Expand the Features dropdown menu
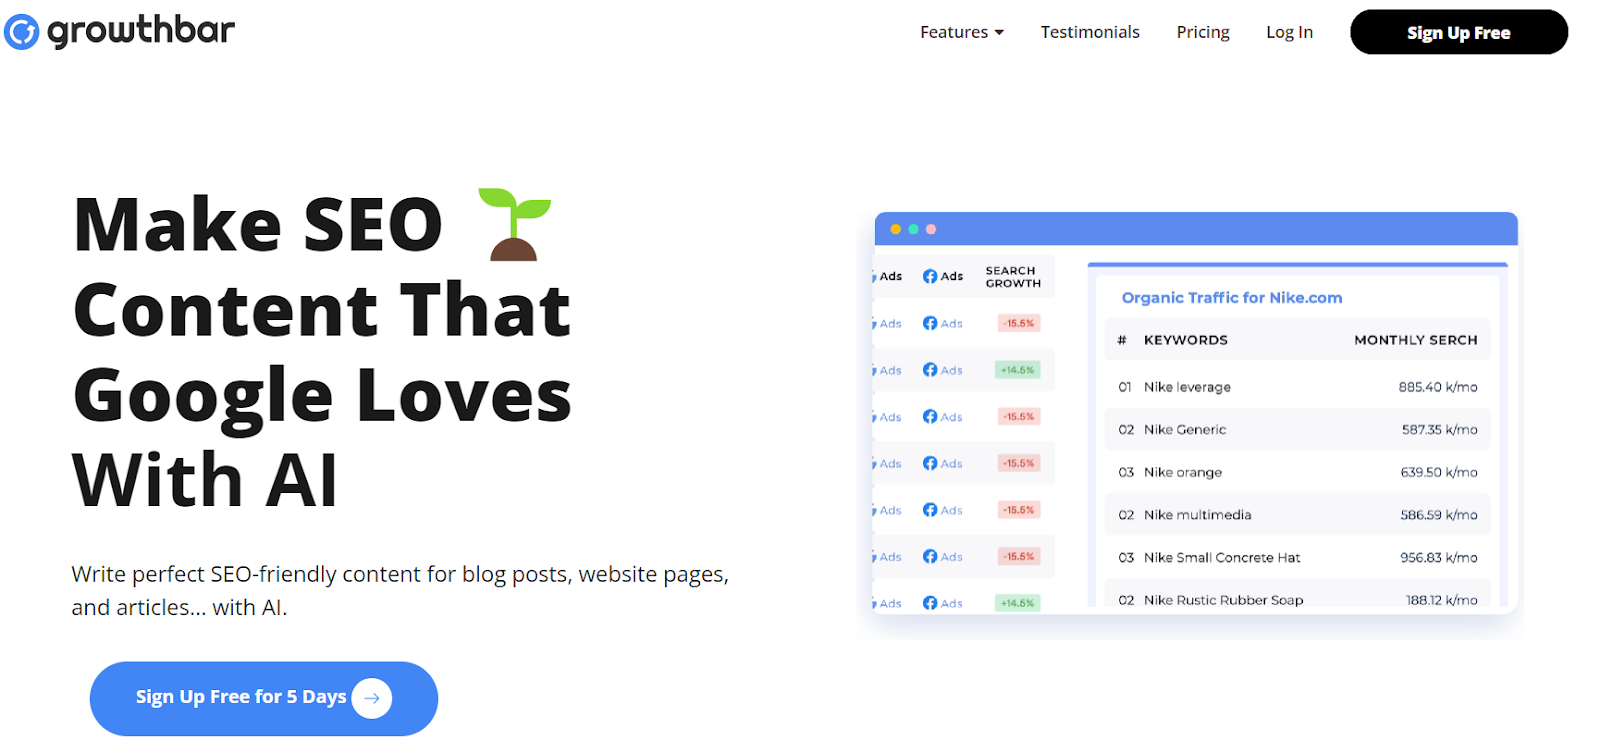Viewport: 1600px width, 753px height. pyautogui.click(x=962, y=32)
